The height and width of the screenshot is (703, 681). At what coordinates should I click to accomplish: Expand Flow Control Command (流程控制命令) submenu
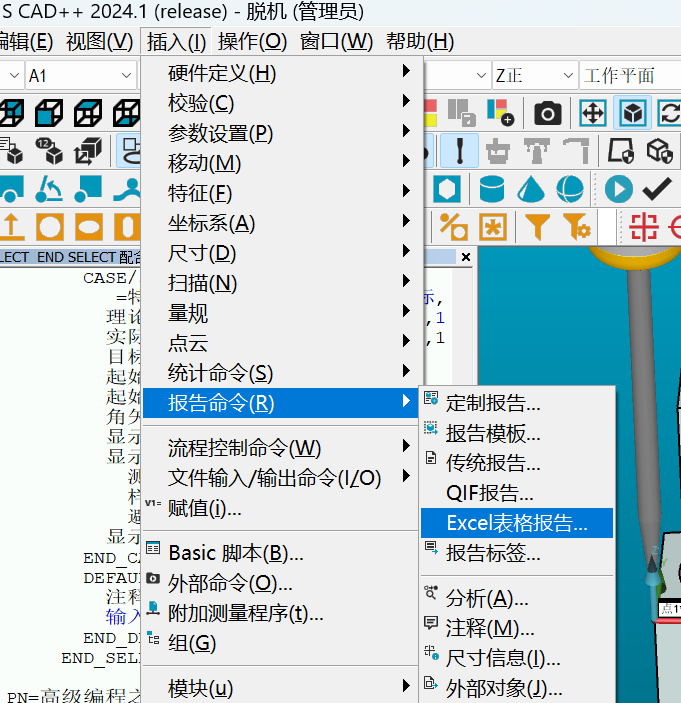282,448
